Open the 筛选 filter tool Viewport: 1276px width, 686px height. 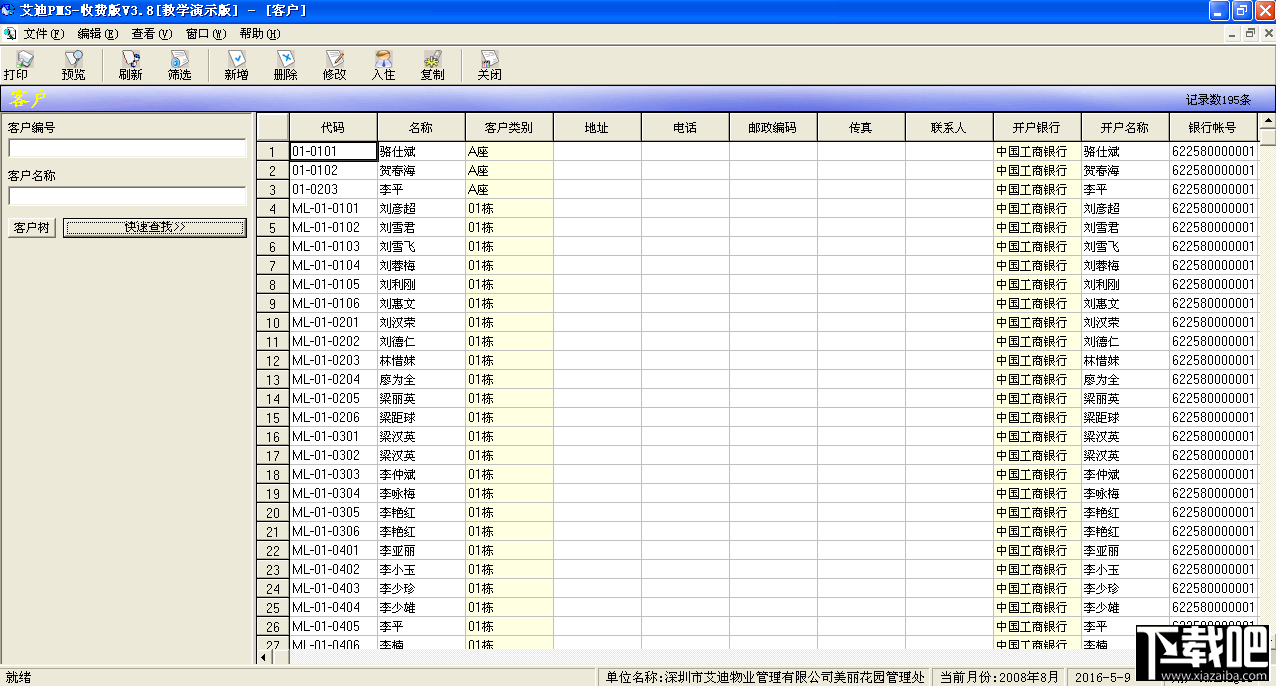tap(179, 65)
